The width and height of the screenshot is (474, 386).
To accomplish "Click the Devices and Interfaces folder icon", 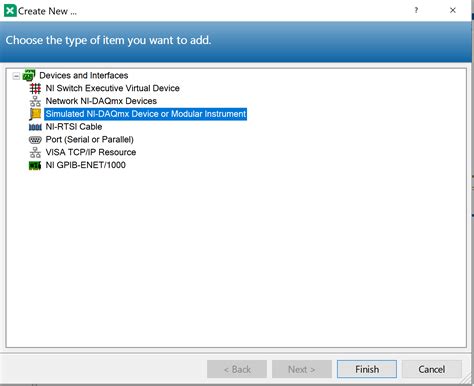I will (29, 75).
